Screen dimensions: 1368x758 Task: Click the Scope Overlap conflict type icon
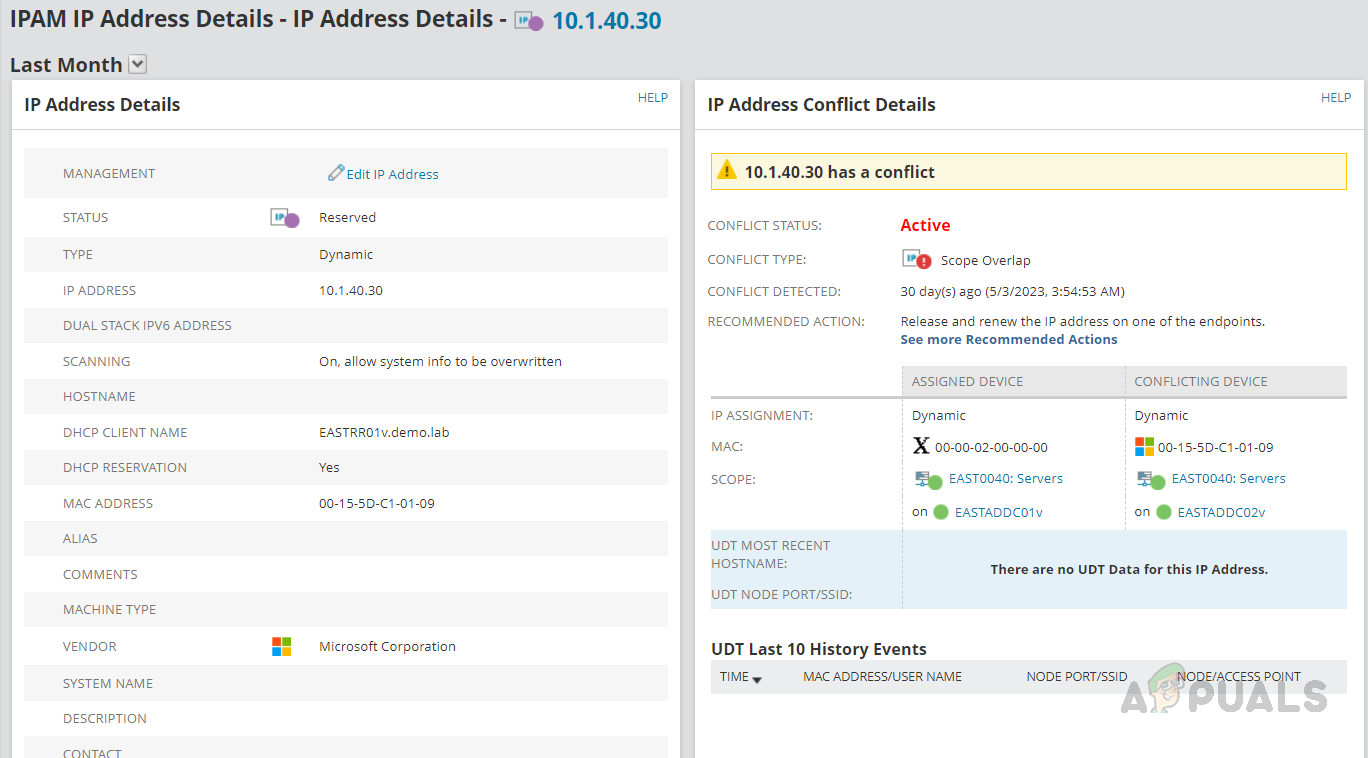(x=917, y=260)
